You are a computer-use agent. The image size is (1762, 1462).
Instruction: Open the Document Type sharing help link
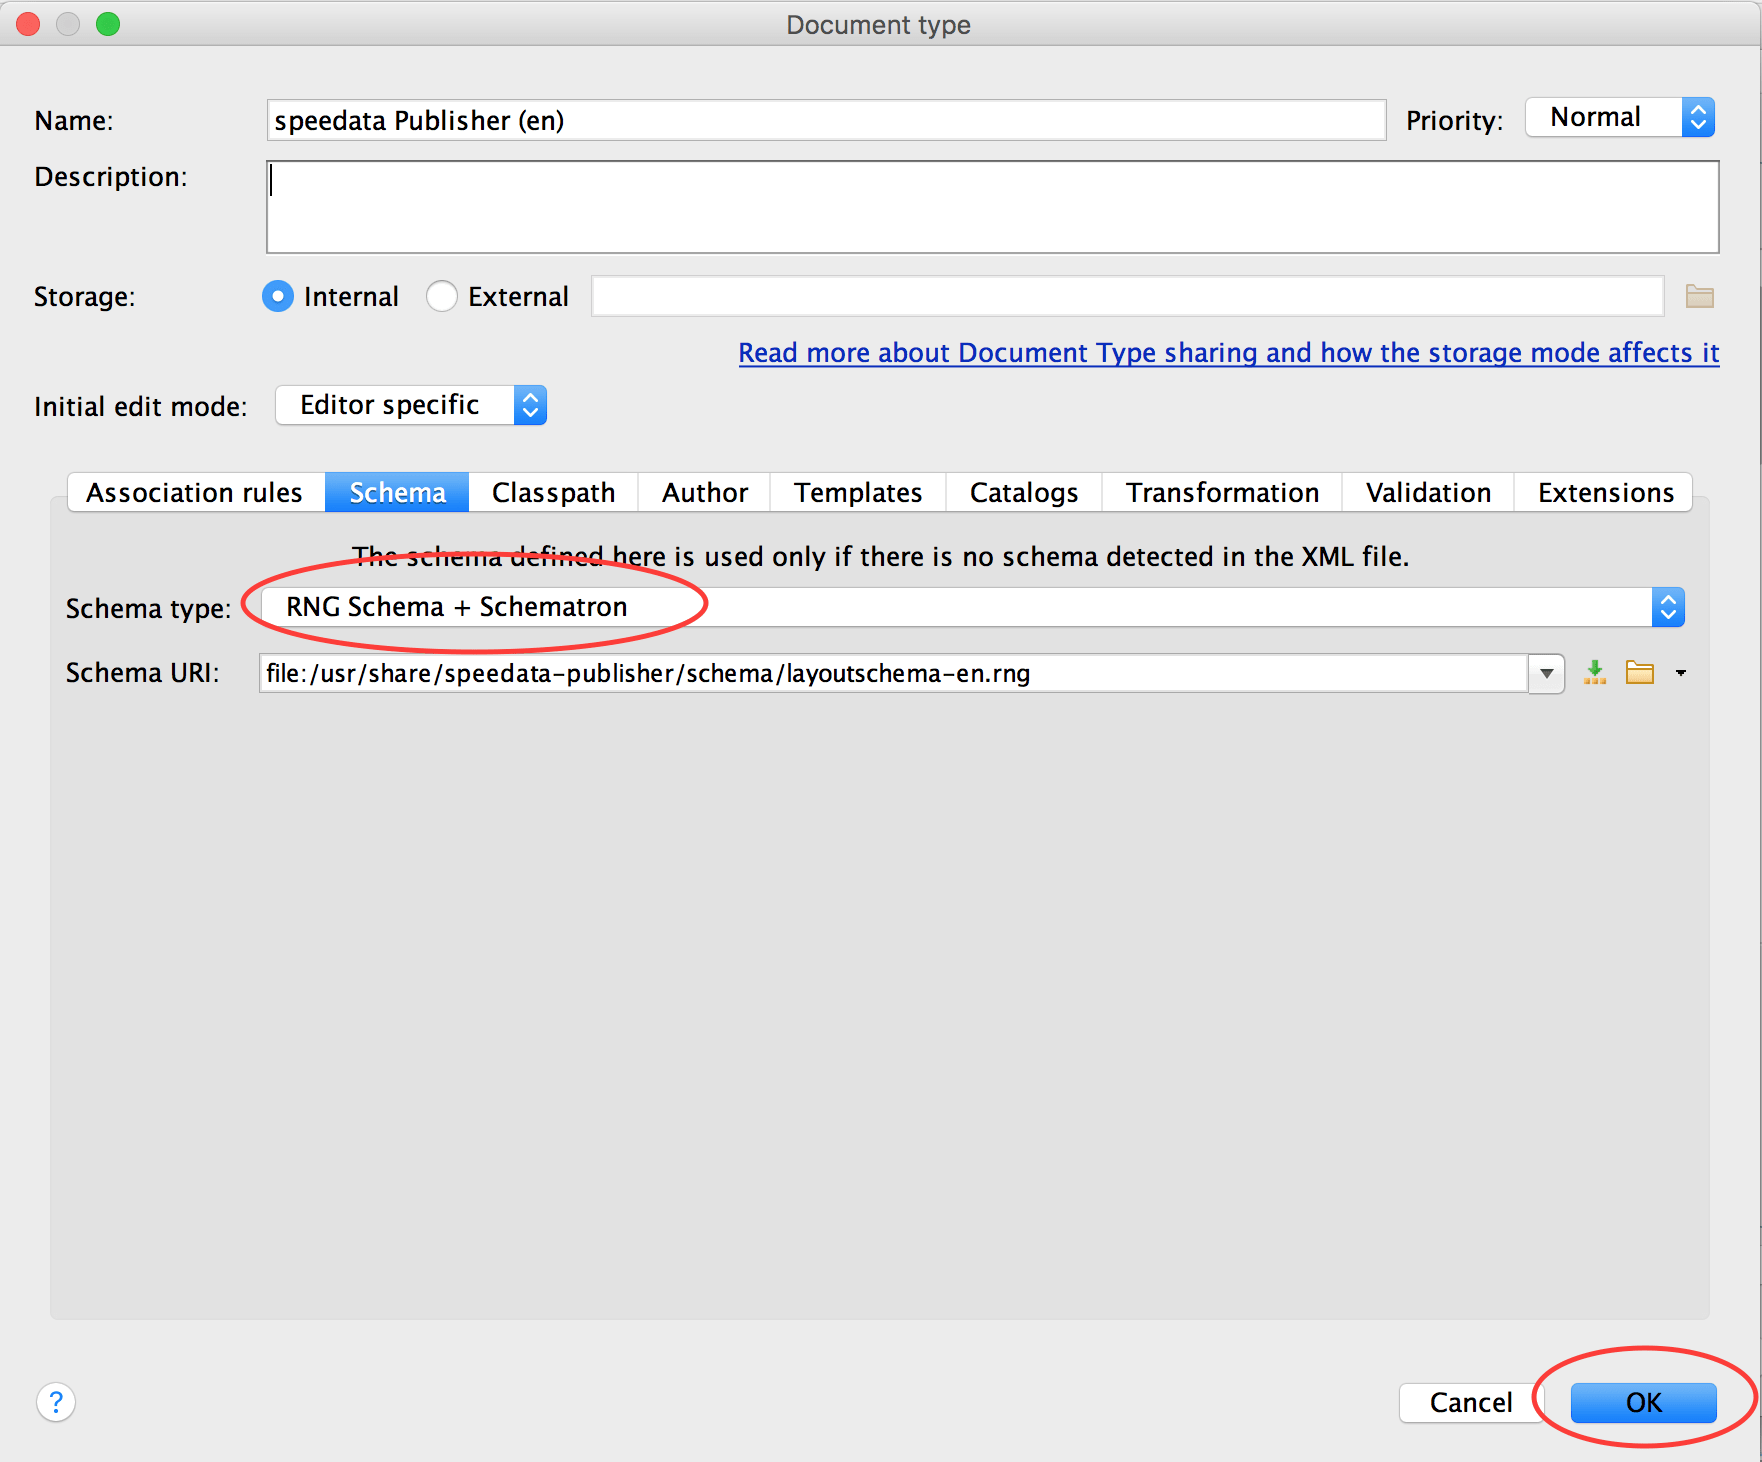click(1228, 353)
